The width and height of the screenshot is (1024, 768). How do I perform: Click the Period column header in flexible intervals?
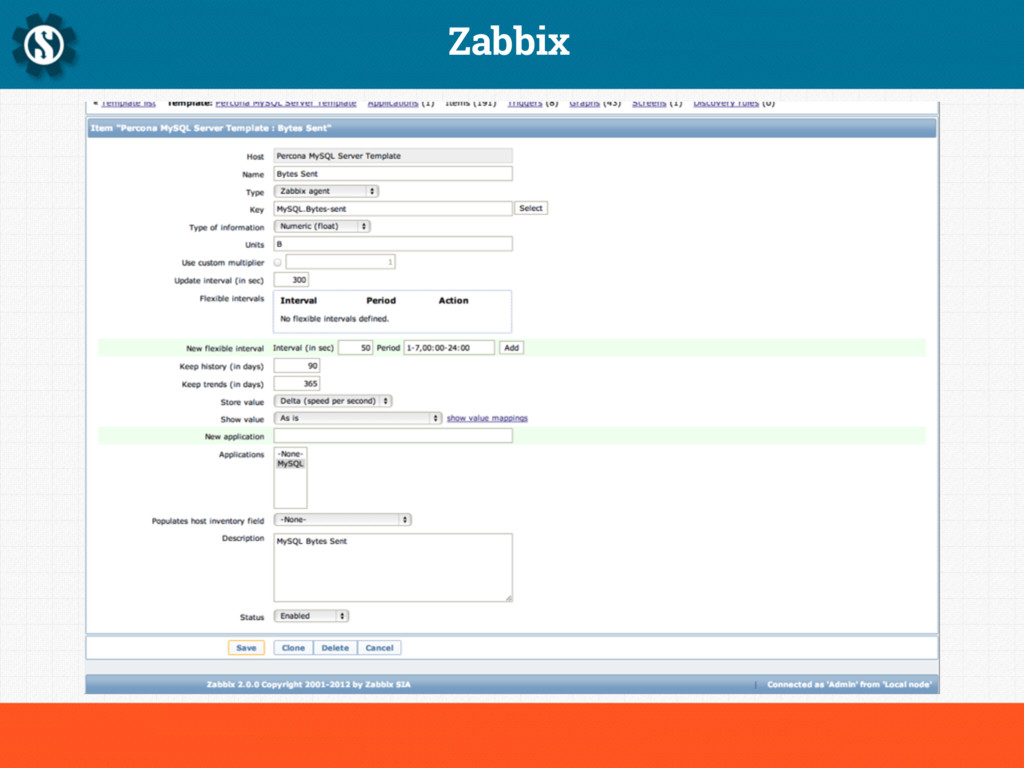(x=381, y=300)
